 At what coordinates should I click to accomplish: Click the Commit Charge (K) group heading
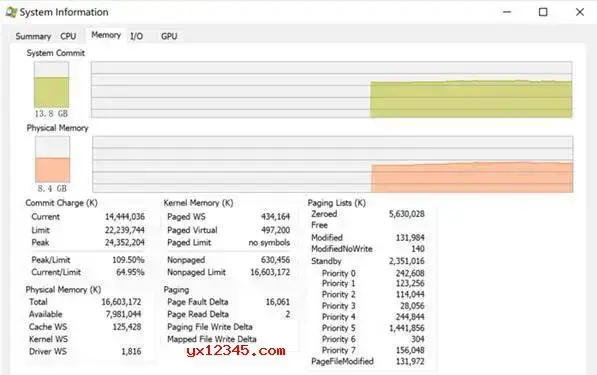[61, 203]
